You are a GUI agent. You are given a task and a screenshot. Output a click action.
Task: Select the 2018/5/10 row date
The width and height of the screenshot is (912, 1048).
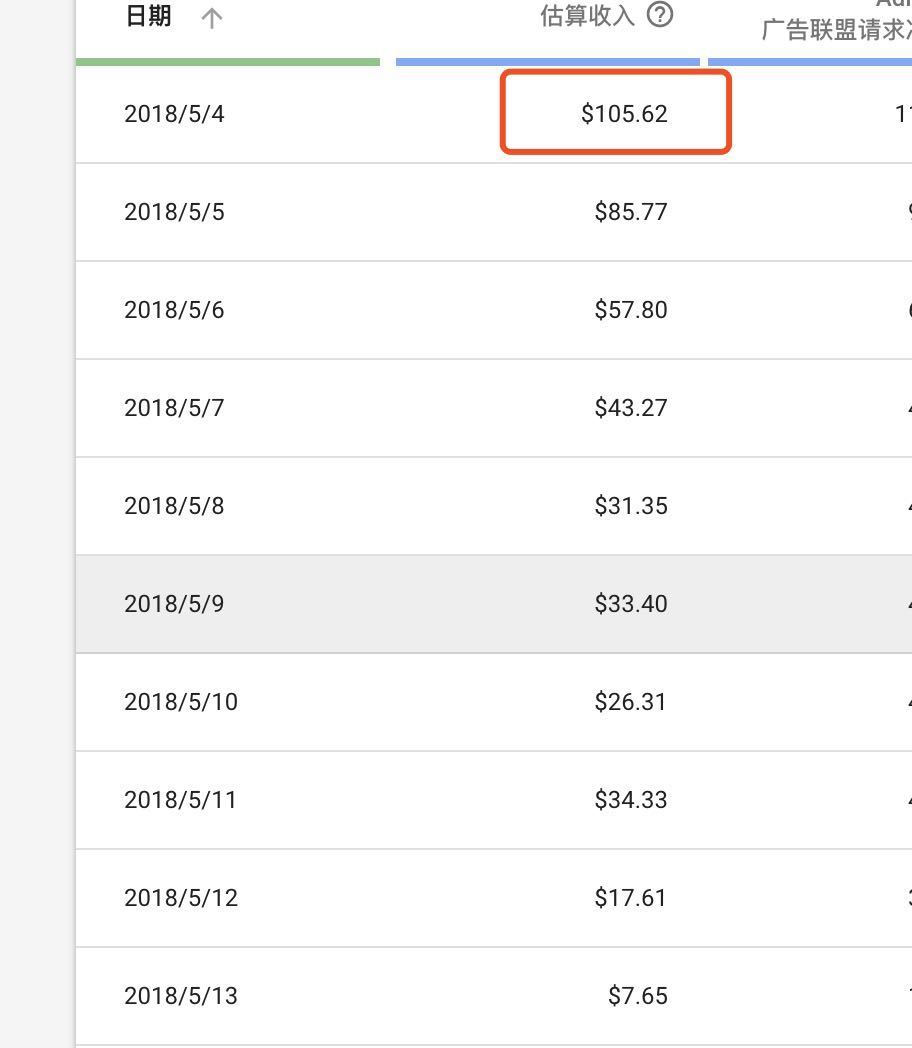point(181,702)
